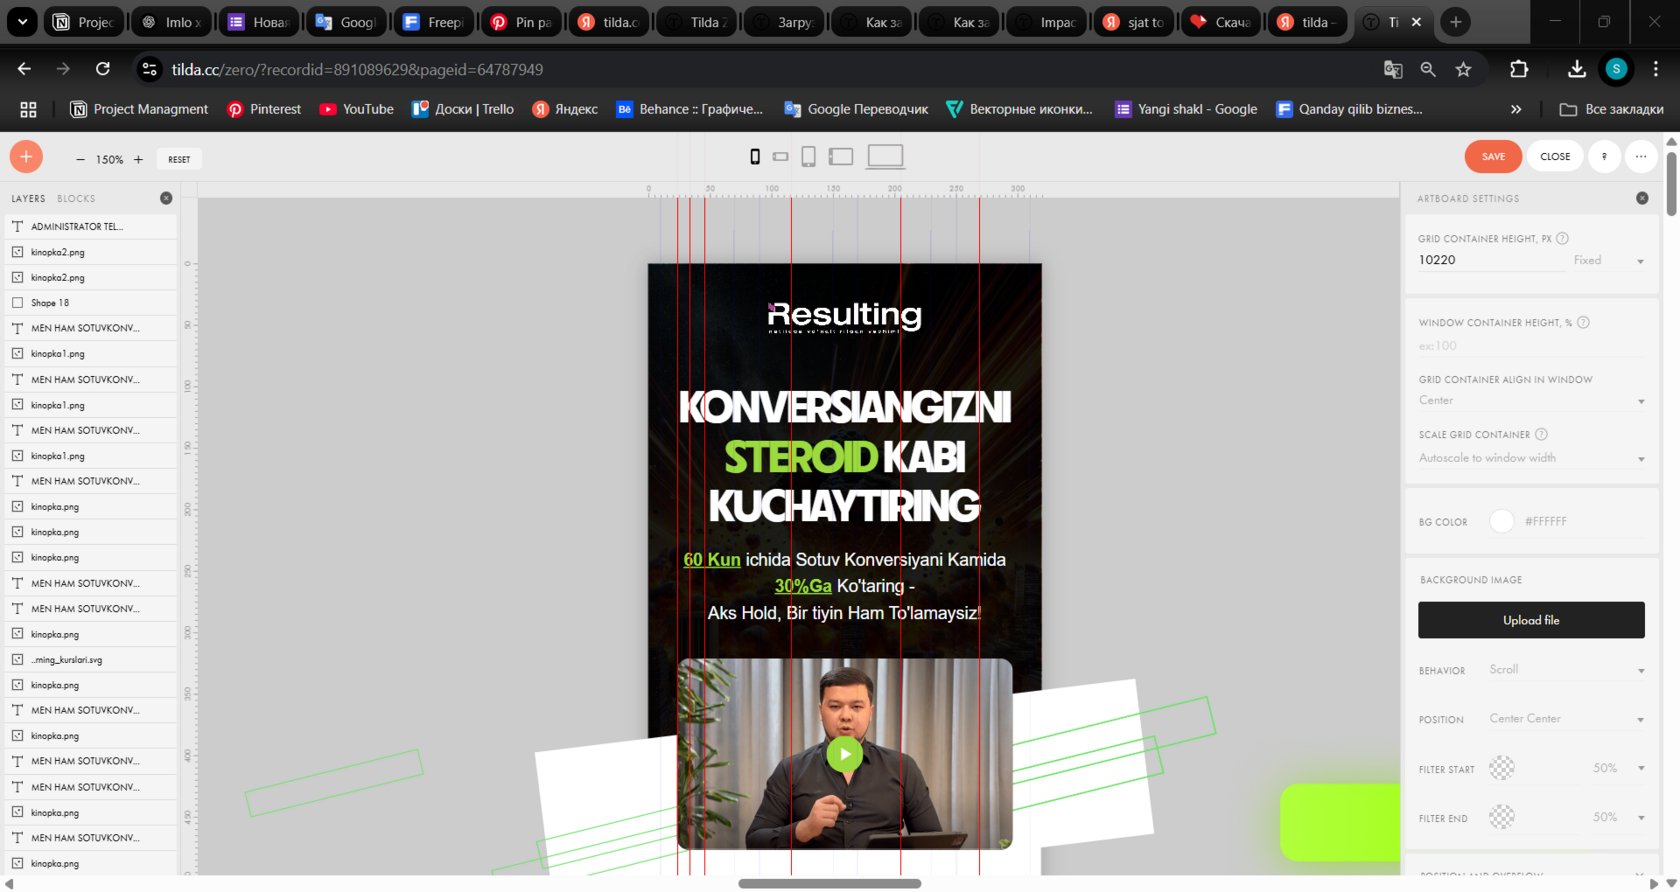Open the BG Color white swatch

click(x=1501, y=521)
